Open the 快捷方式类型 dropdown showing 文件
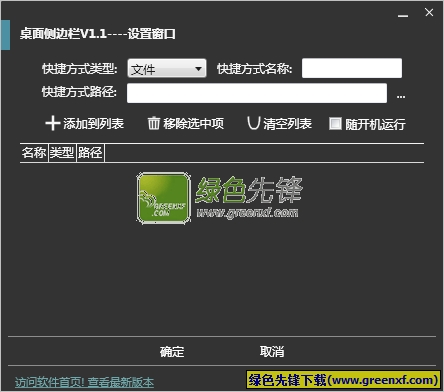 [167, 69]
